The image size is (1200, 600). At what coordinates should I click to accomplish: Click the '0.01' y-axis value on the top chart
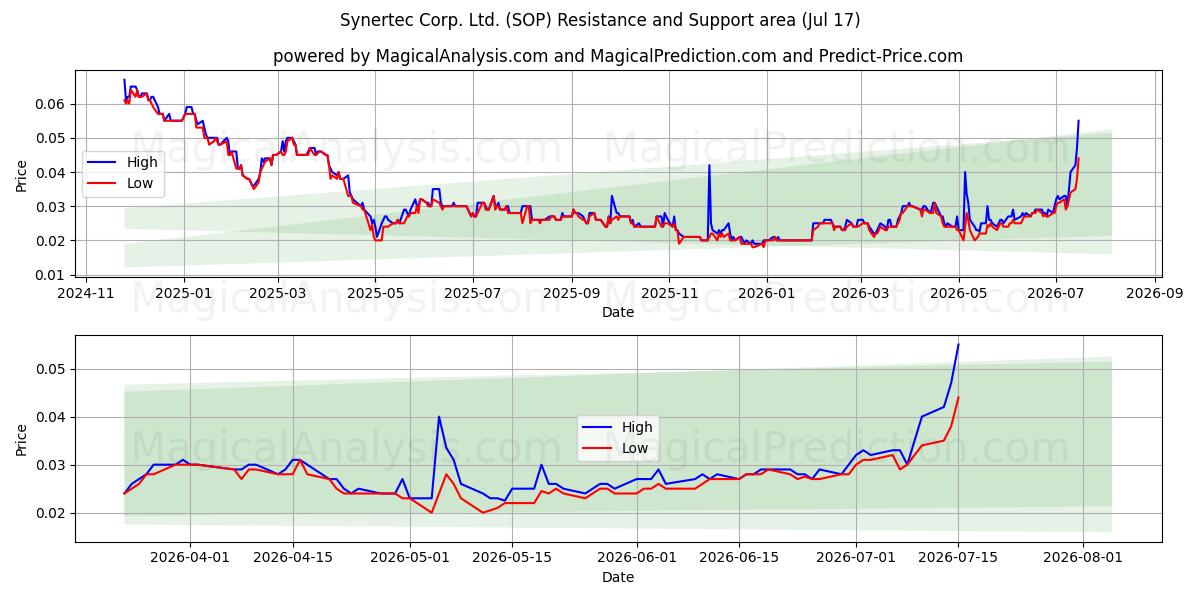[51, 275]
